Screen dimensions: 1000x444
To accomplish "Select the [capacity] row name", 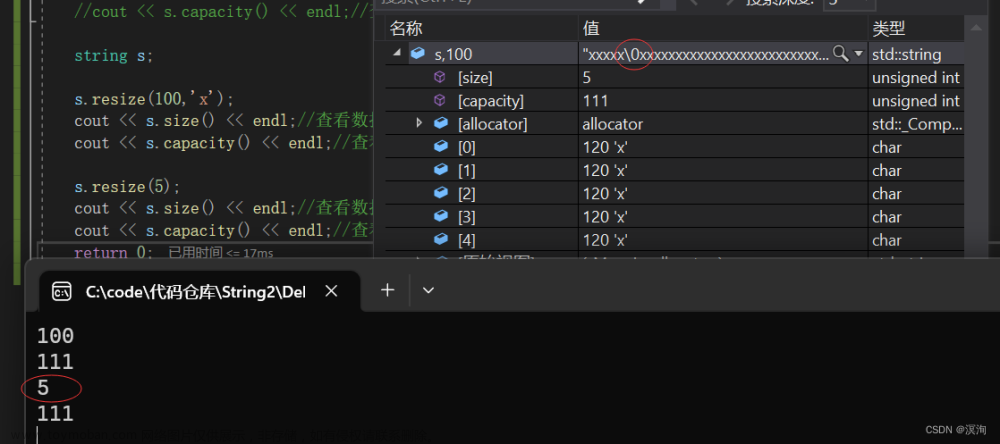I will (x=490, y=101).
